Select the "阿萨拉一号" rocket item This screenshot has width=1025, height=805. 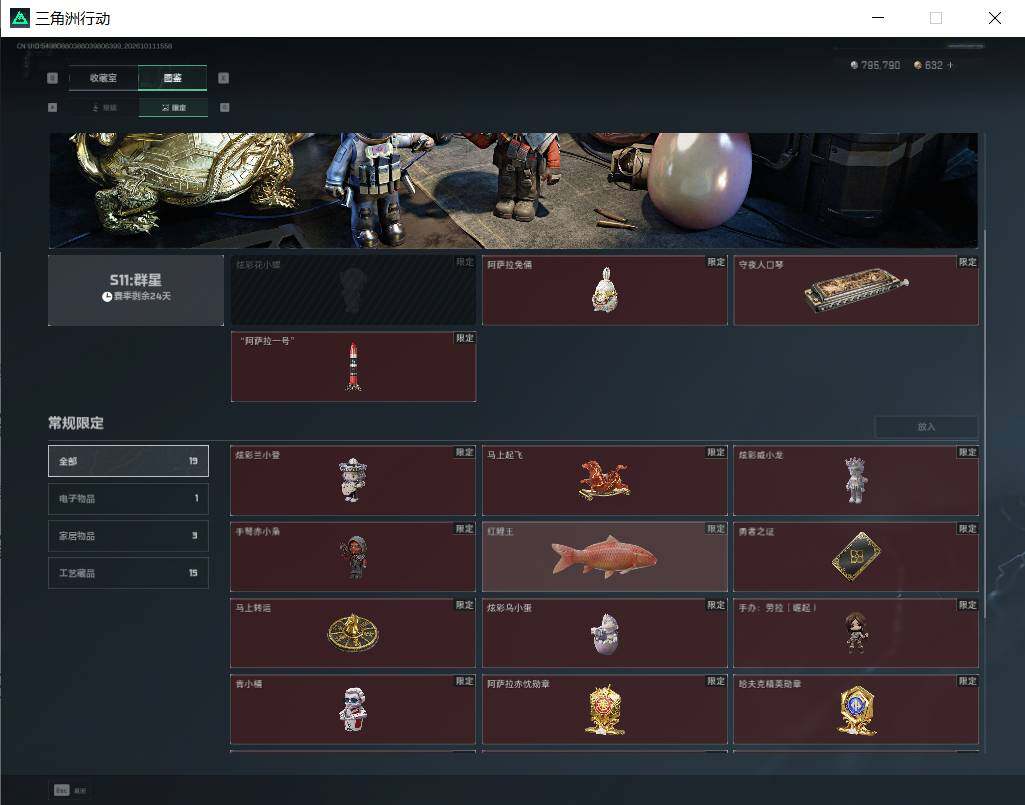353,366
